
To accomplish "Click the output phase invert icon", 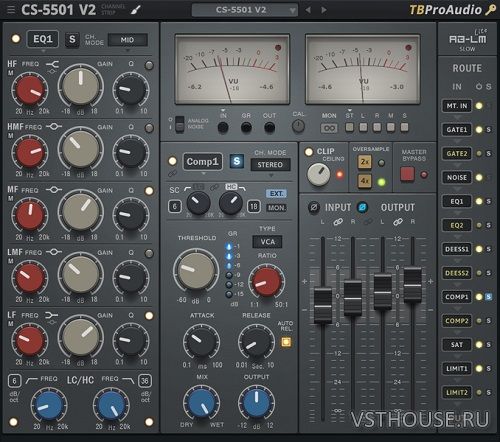I will [362, 207].
